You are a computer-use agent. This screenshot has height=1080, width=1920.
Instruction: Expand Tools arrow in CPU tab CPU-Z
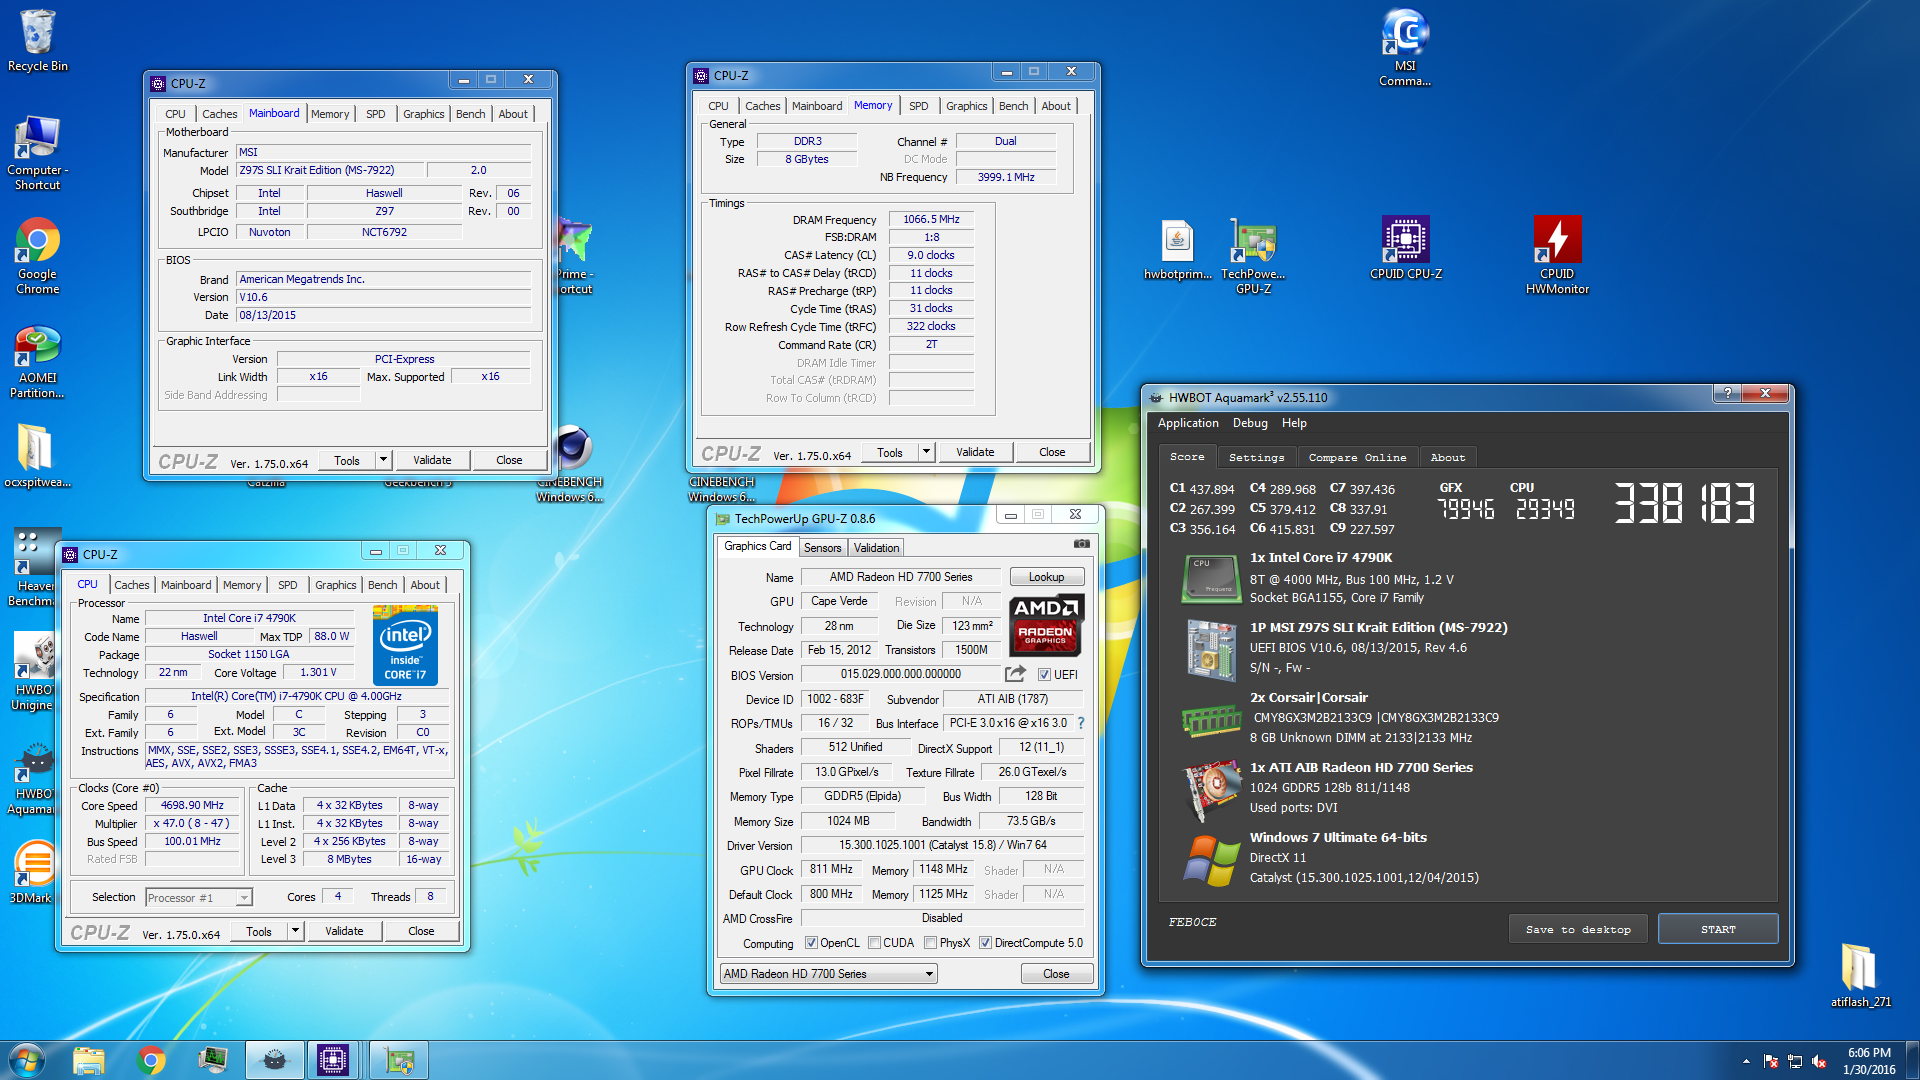pos(295,931)
